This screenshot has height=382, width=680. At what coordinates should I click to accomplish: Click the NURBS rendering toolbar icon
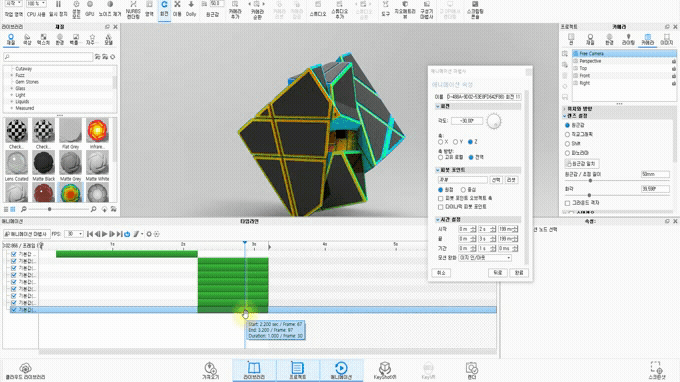tap(133, 9)
